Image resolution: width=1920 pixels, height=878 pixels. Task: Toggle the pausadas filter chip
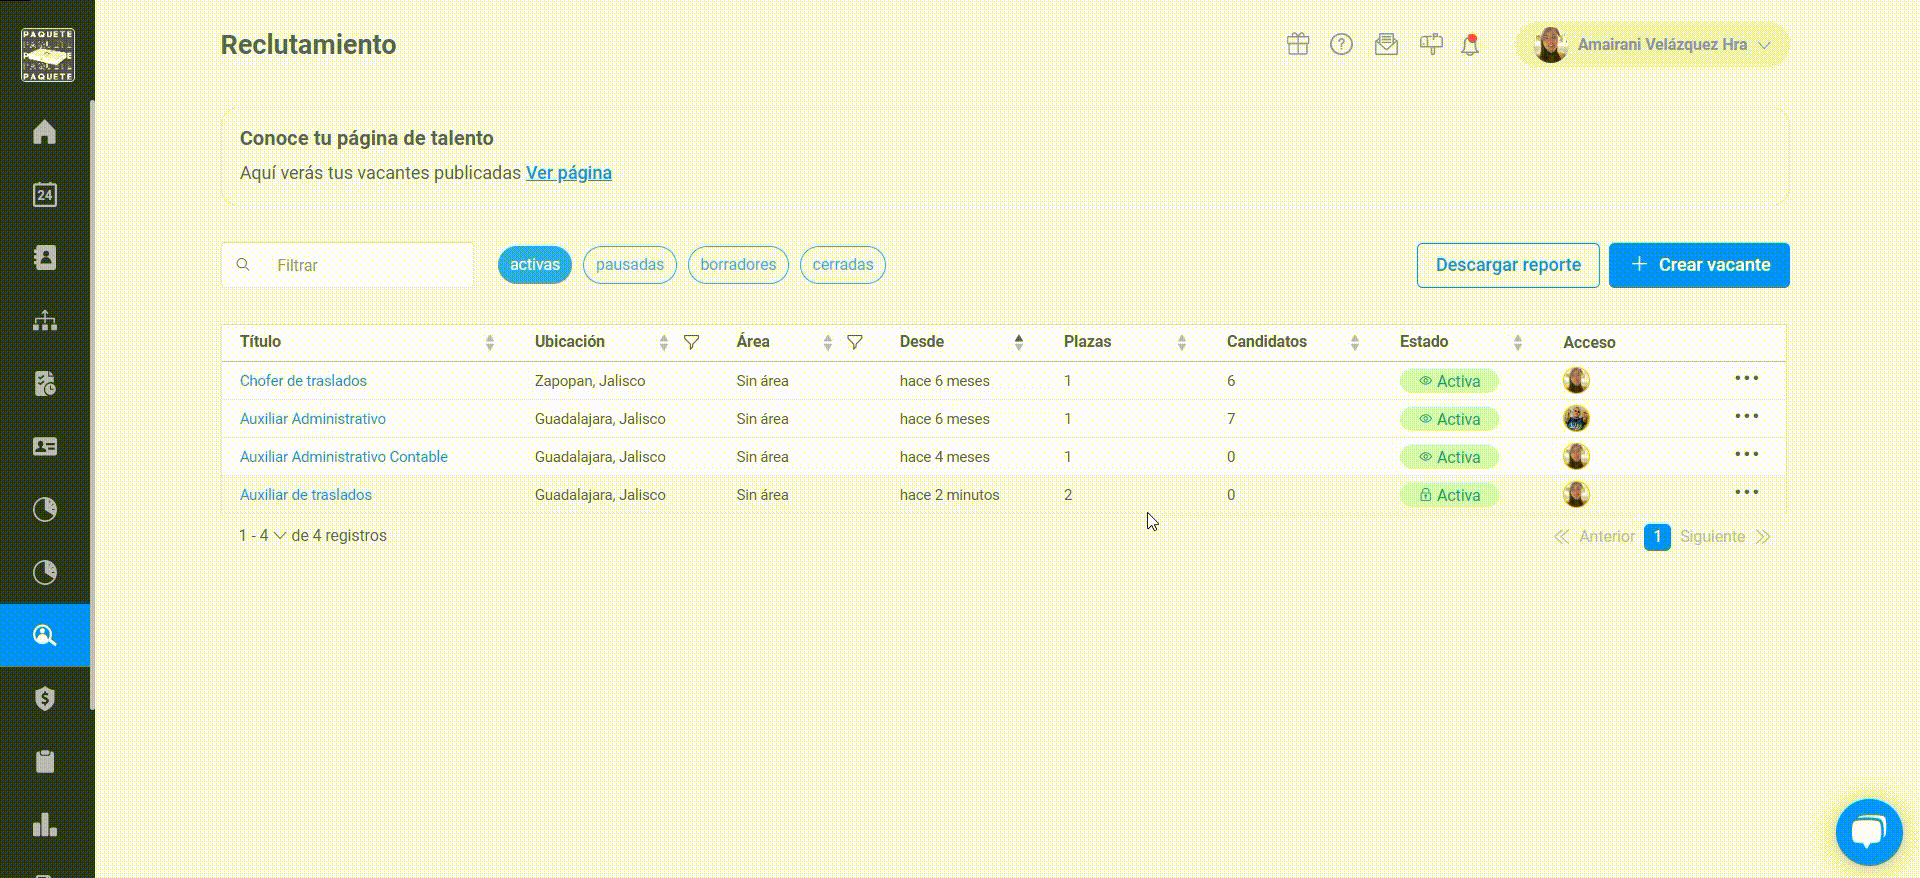click(630, 265)
